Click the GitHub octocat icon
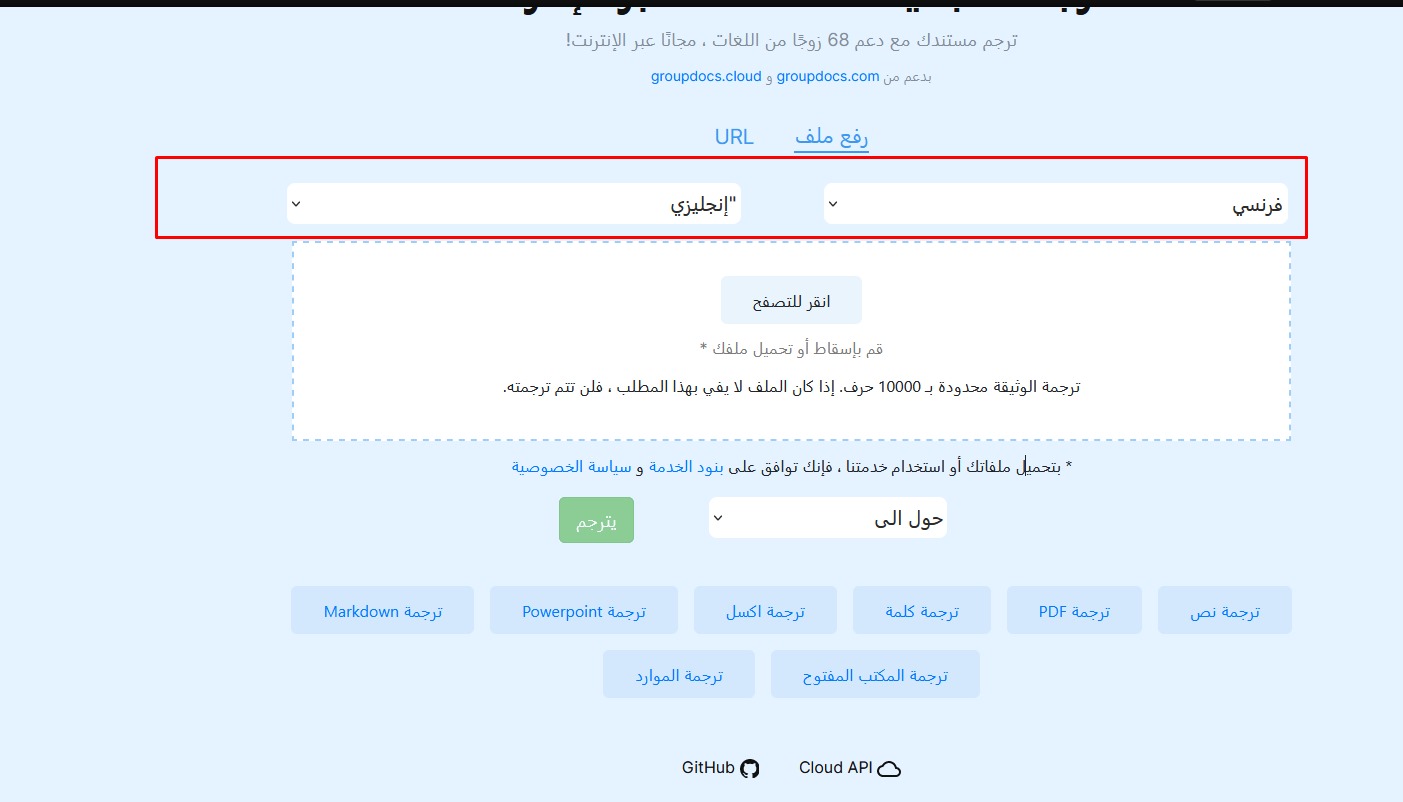 750,768
